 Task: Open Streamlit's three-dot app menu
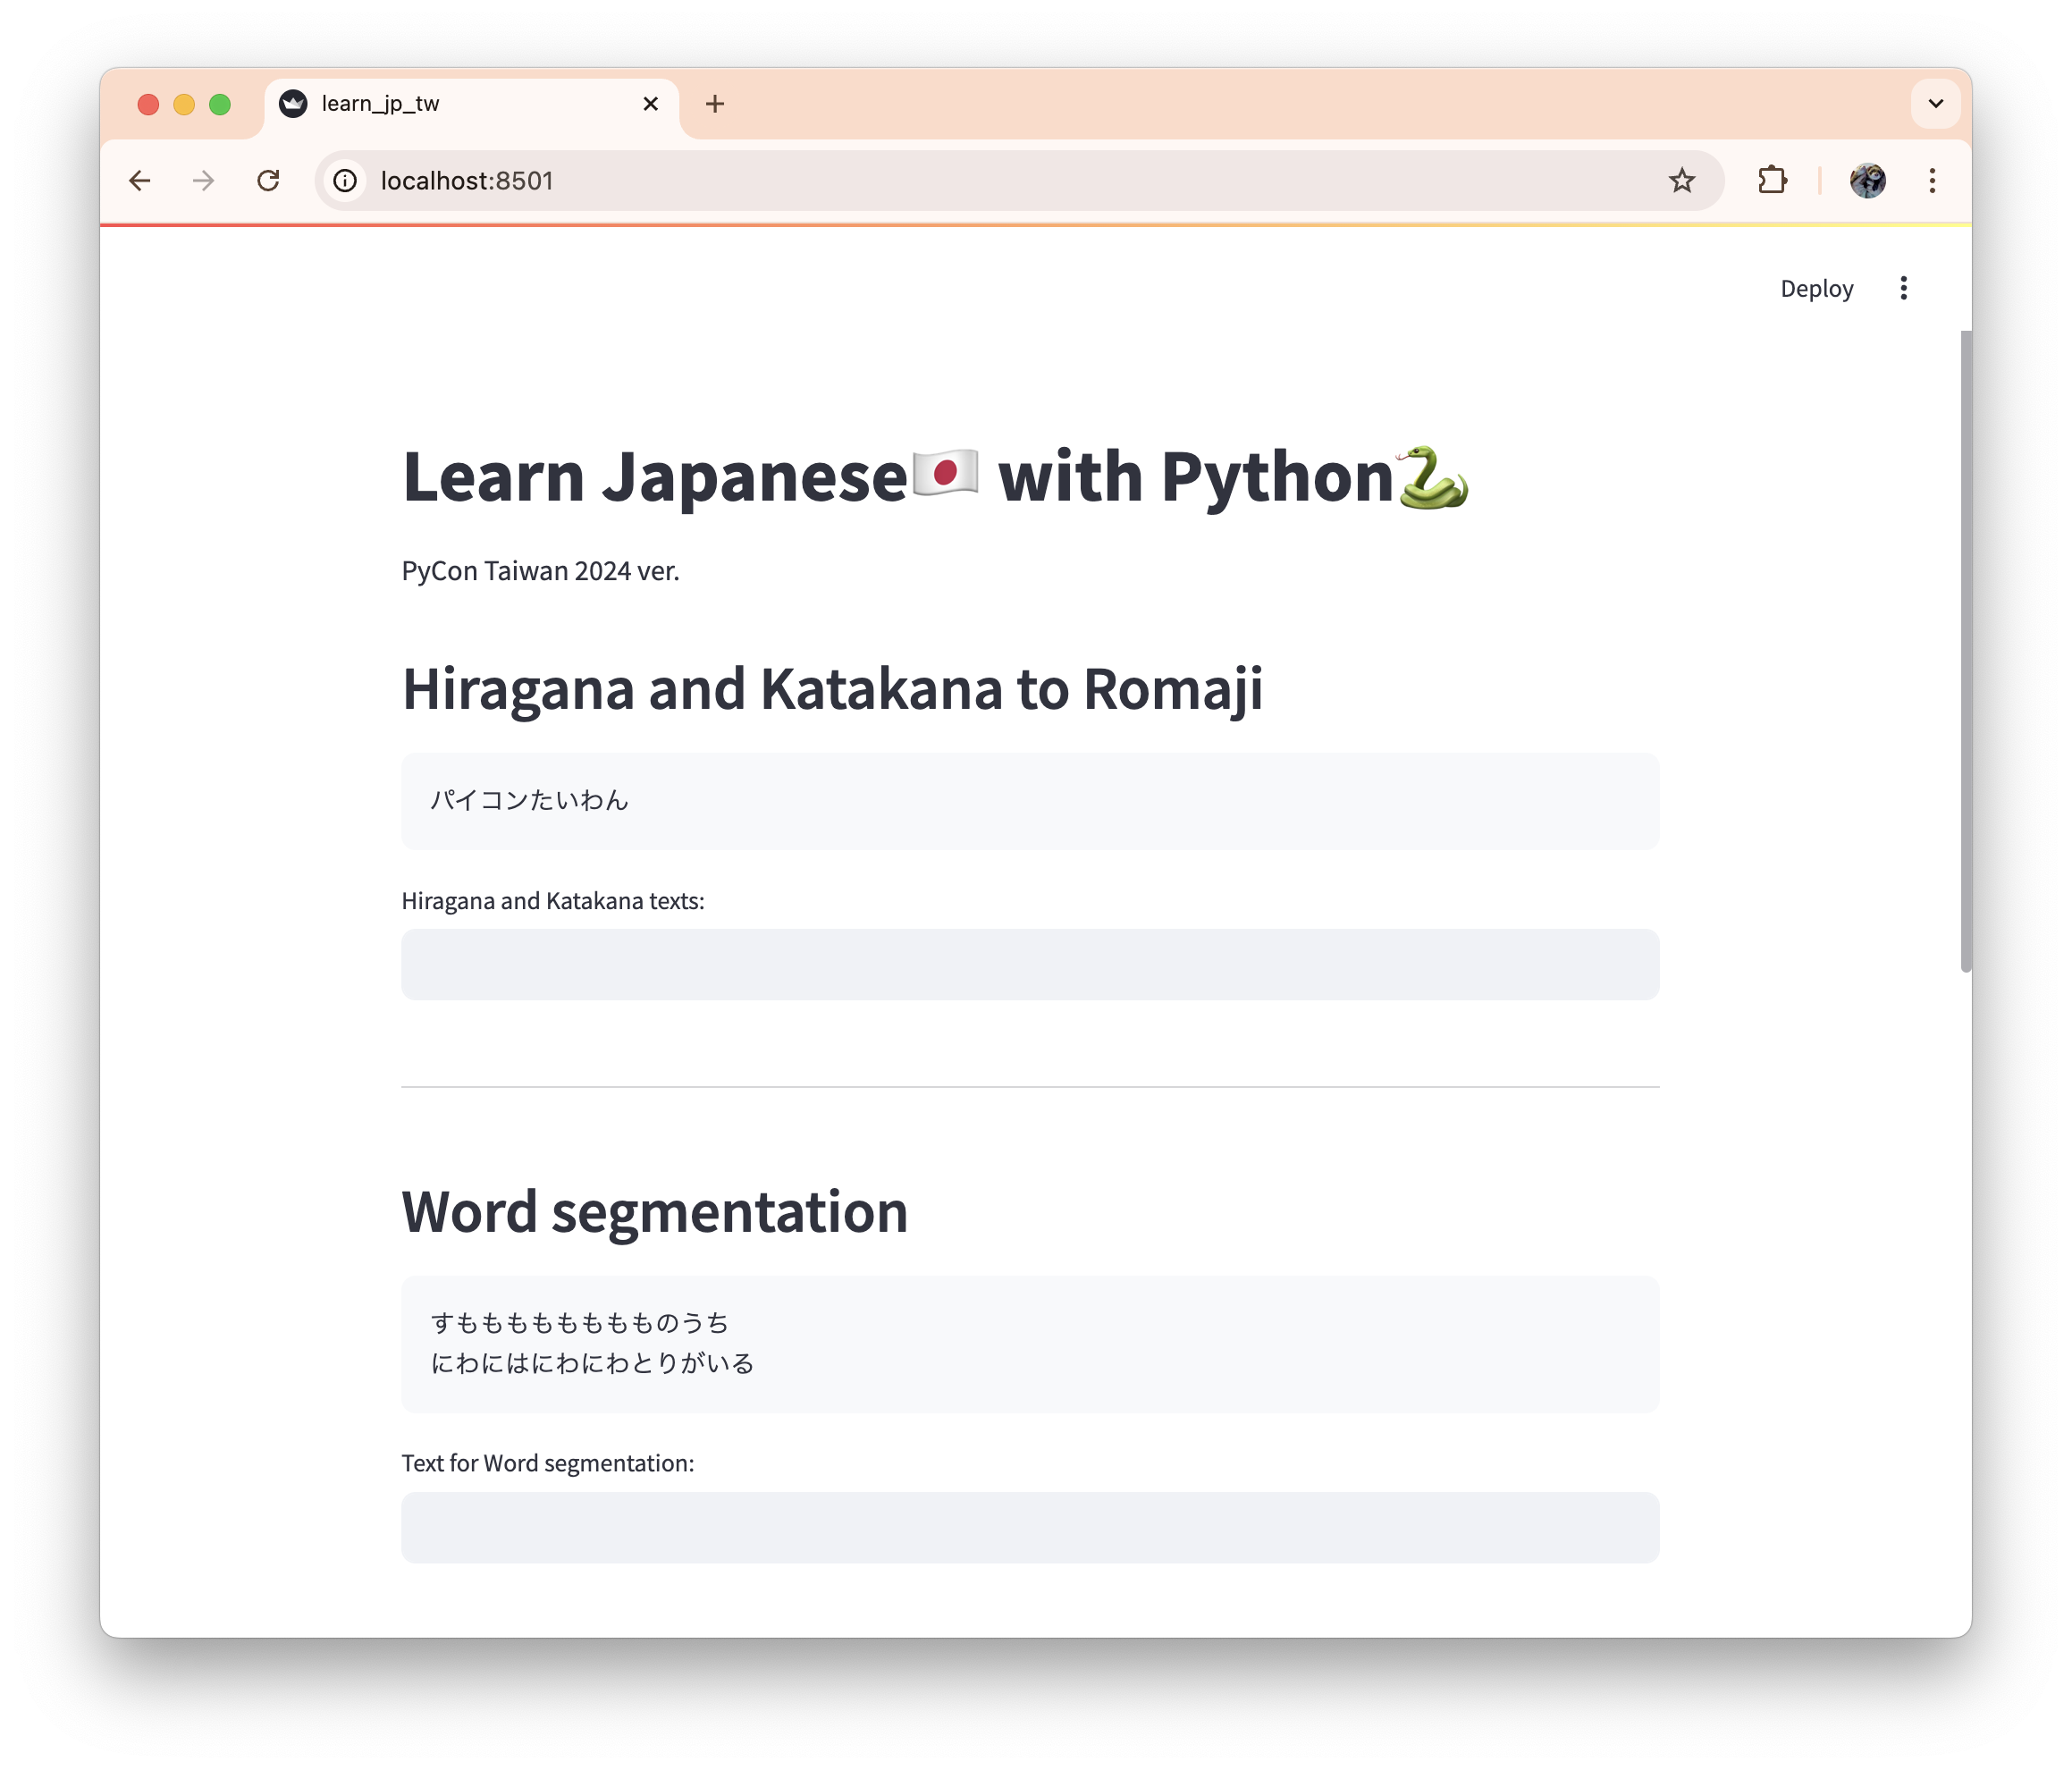[x=1903, y=289]
